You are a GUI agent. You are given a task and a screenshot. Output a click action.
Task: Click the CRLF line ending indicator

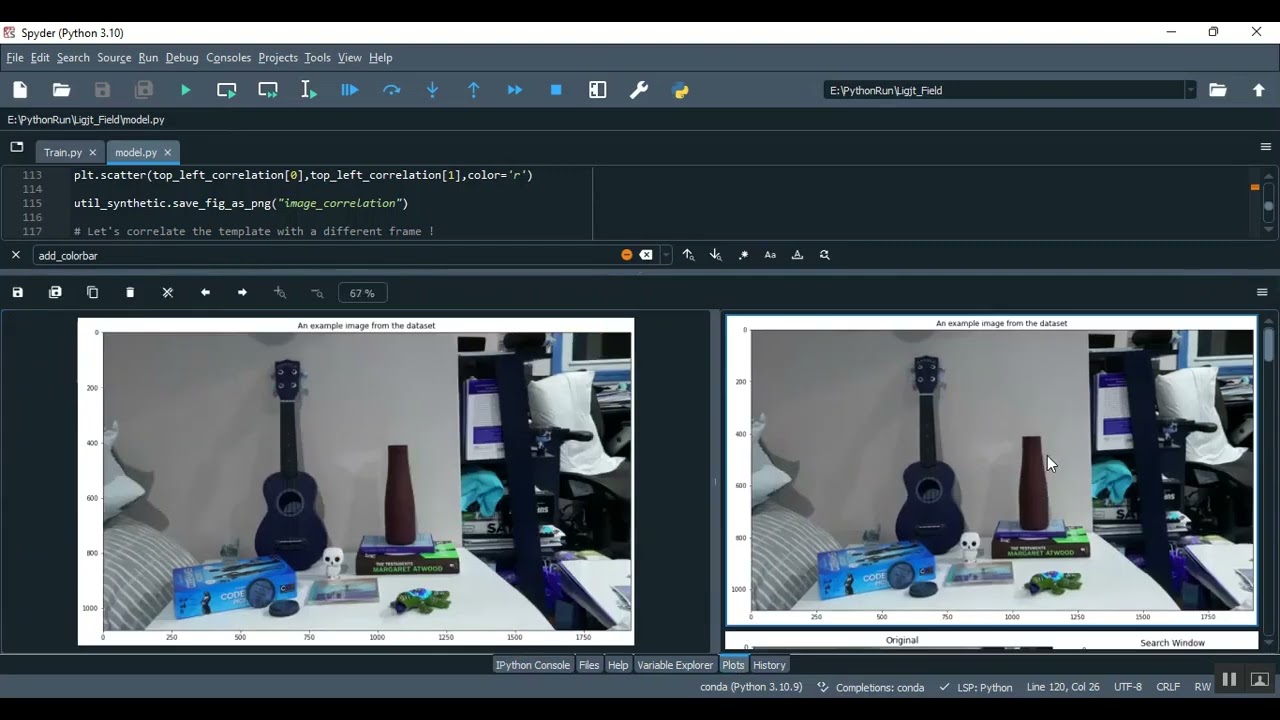(1168, 687)
